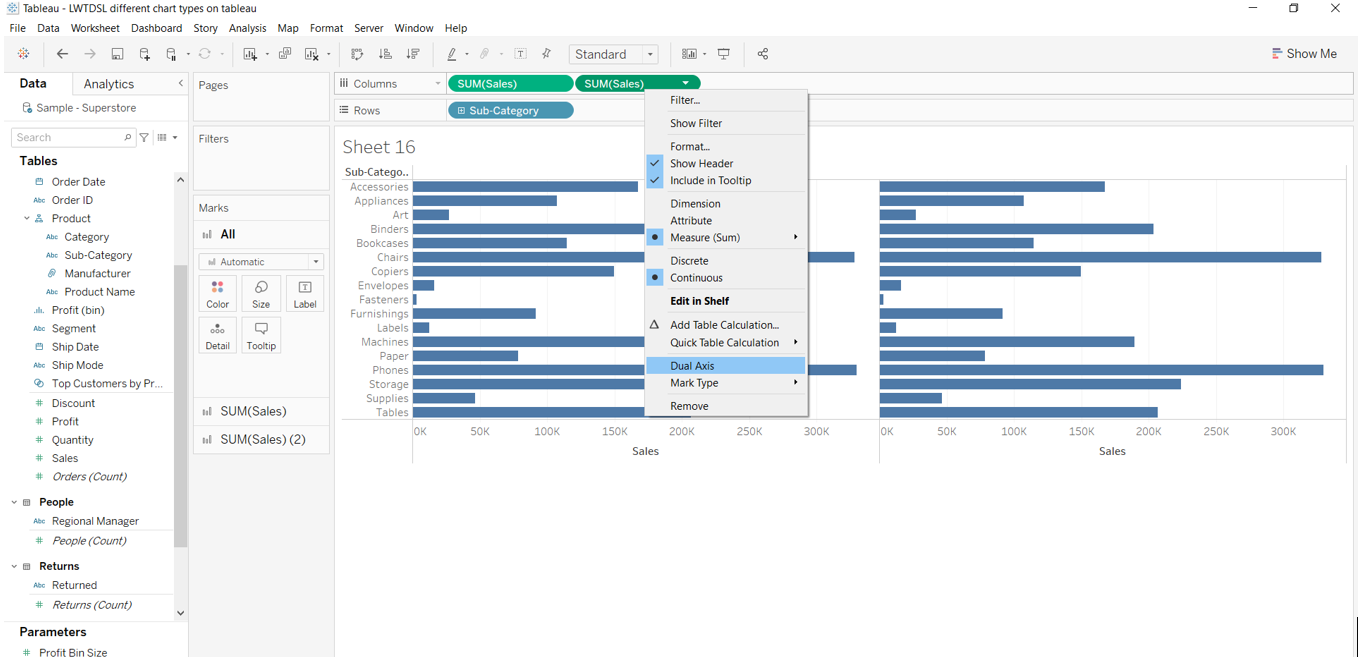
Task: Click the Show Me button
Action: [x=1304, y=54]
